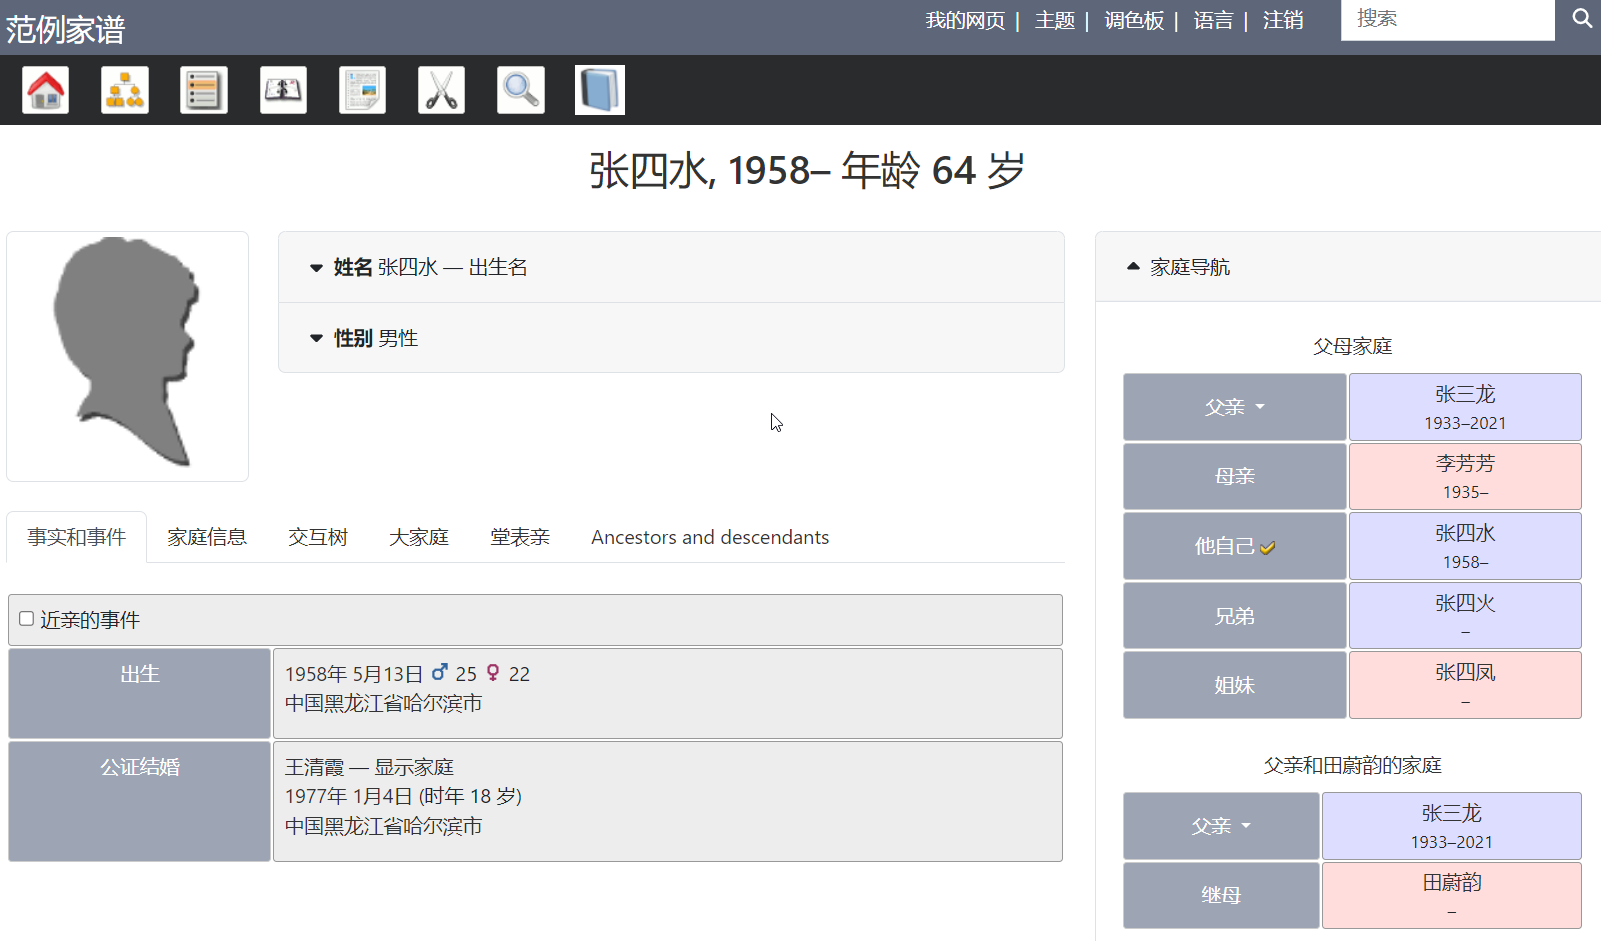Click the 搜索 input field
The image size is (1601, 941).
click(1446, 19)
